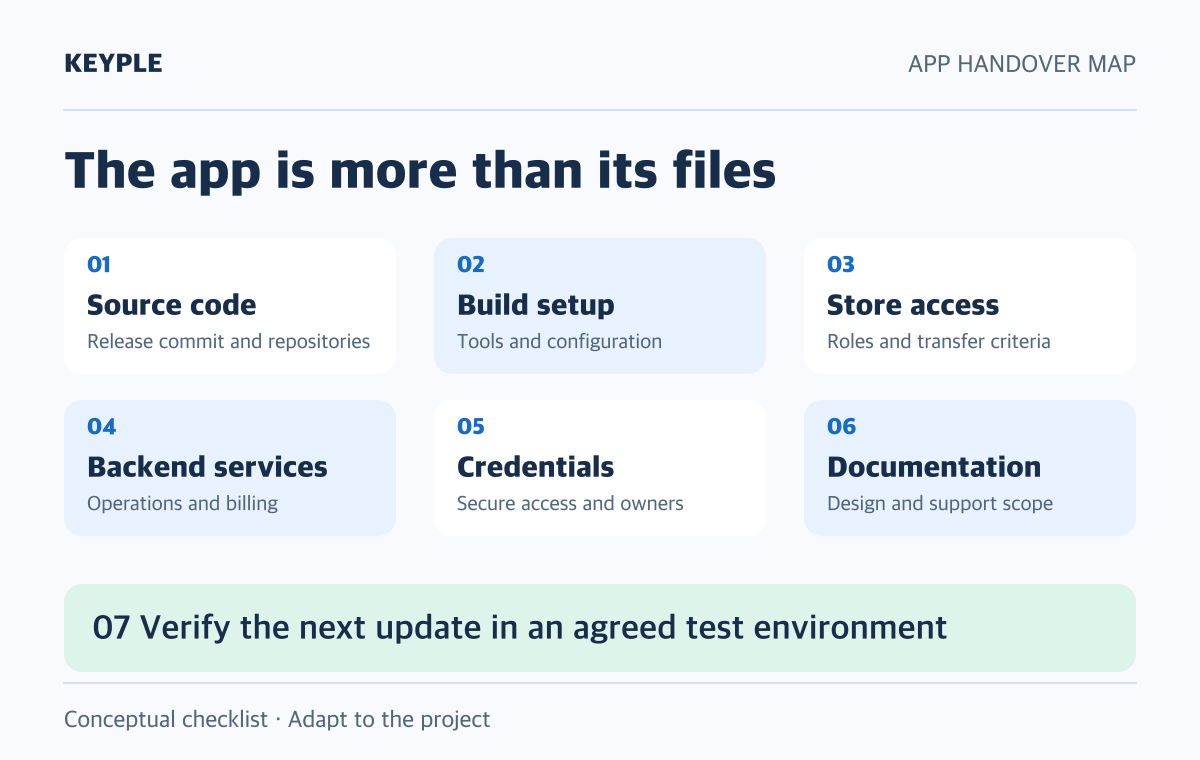
Task: Click the headline "The app is more than its files"
Action: click(x=420, y=170)
